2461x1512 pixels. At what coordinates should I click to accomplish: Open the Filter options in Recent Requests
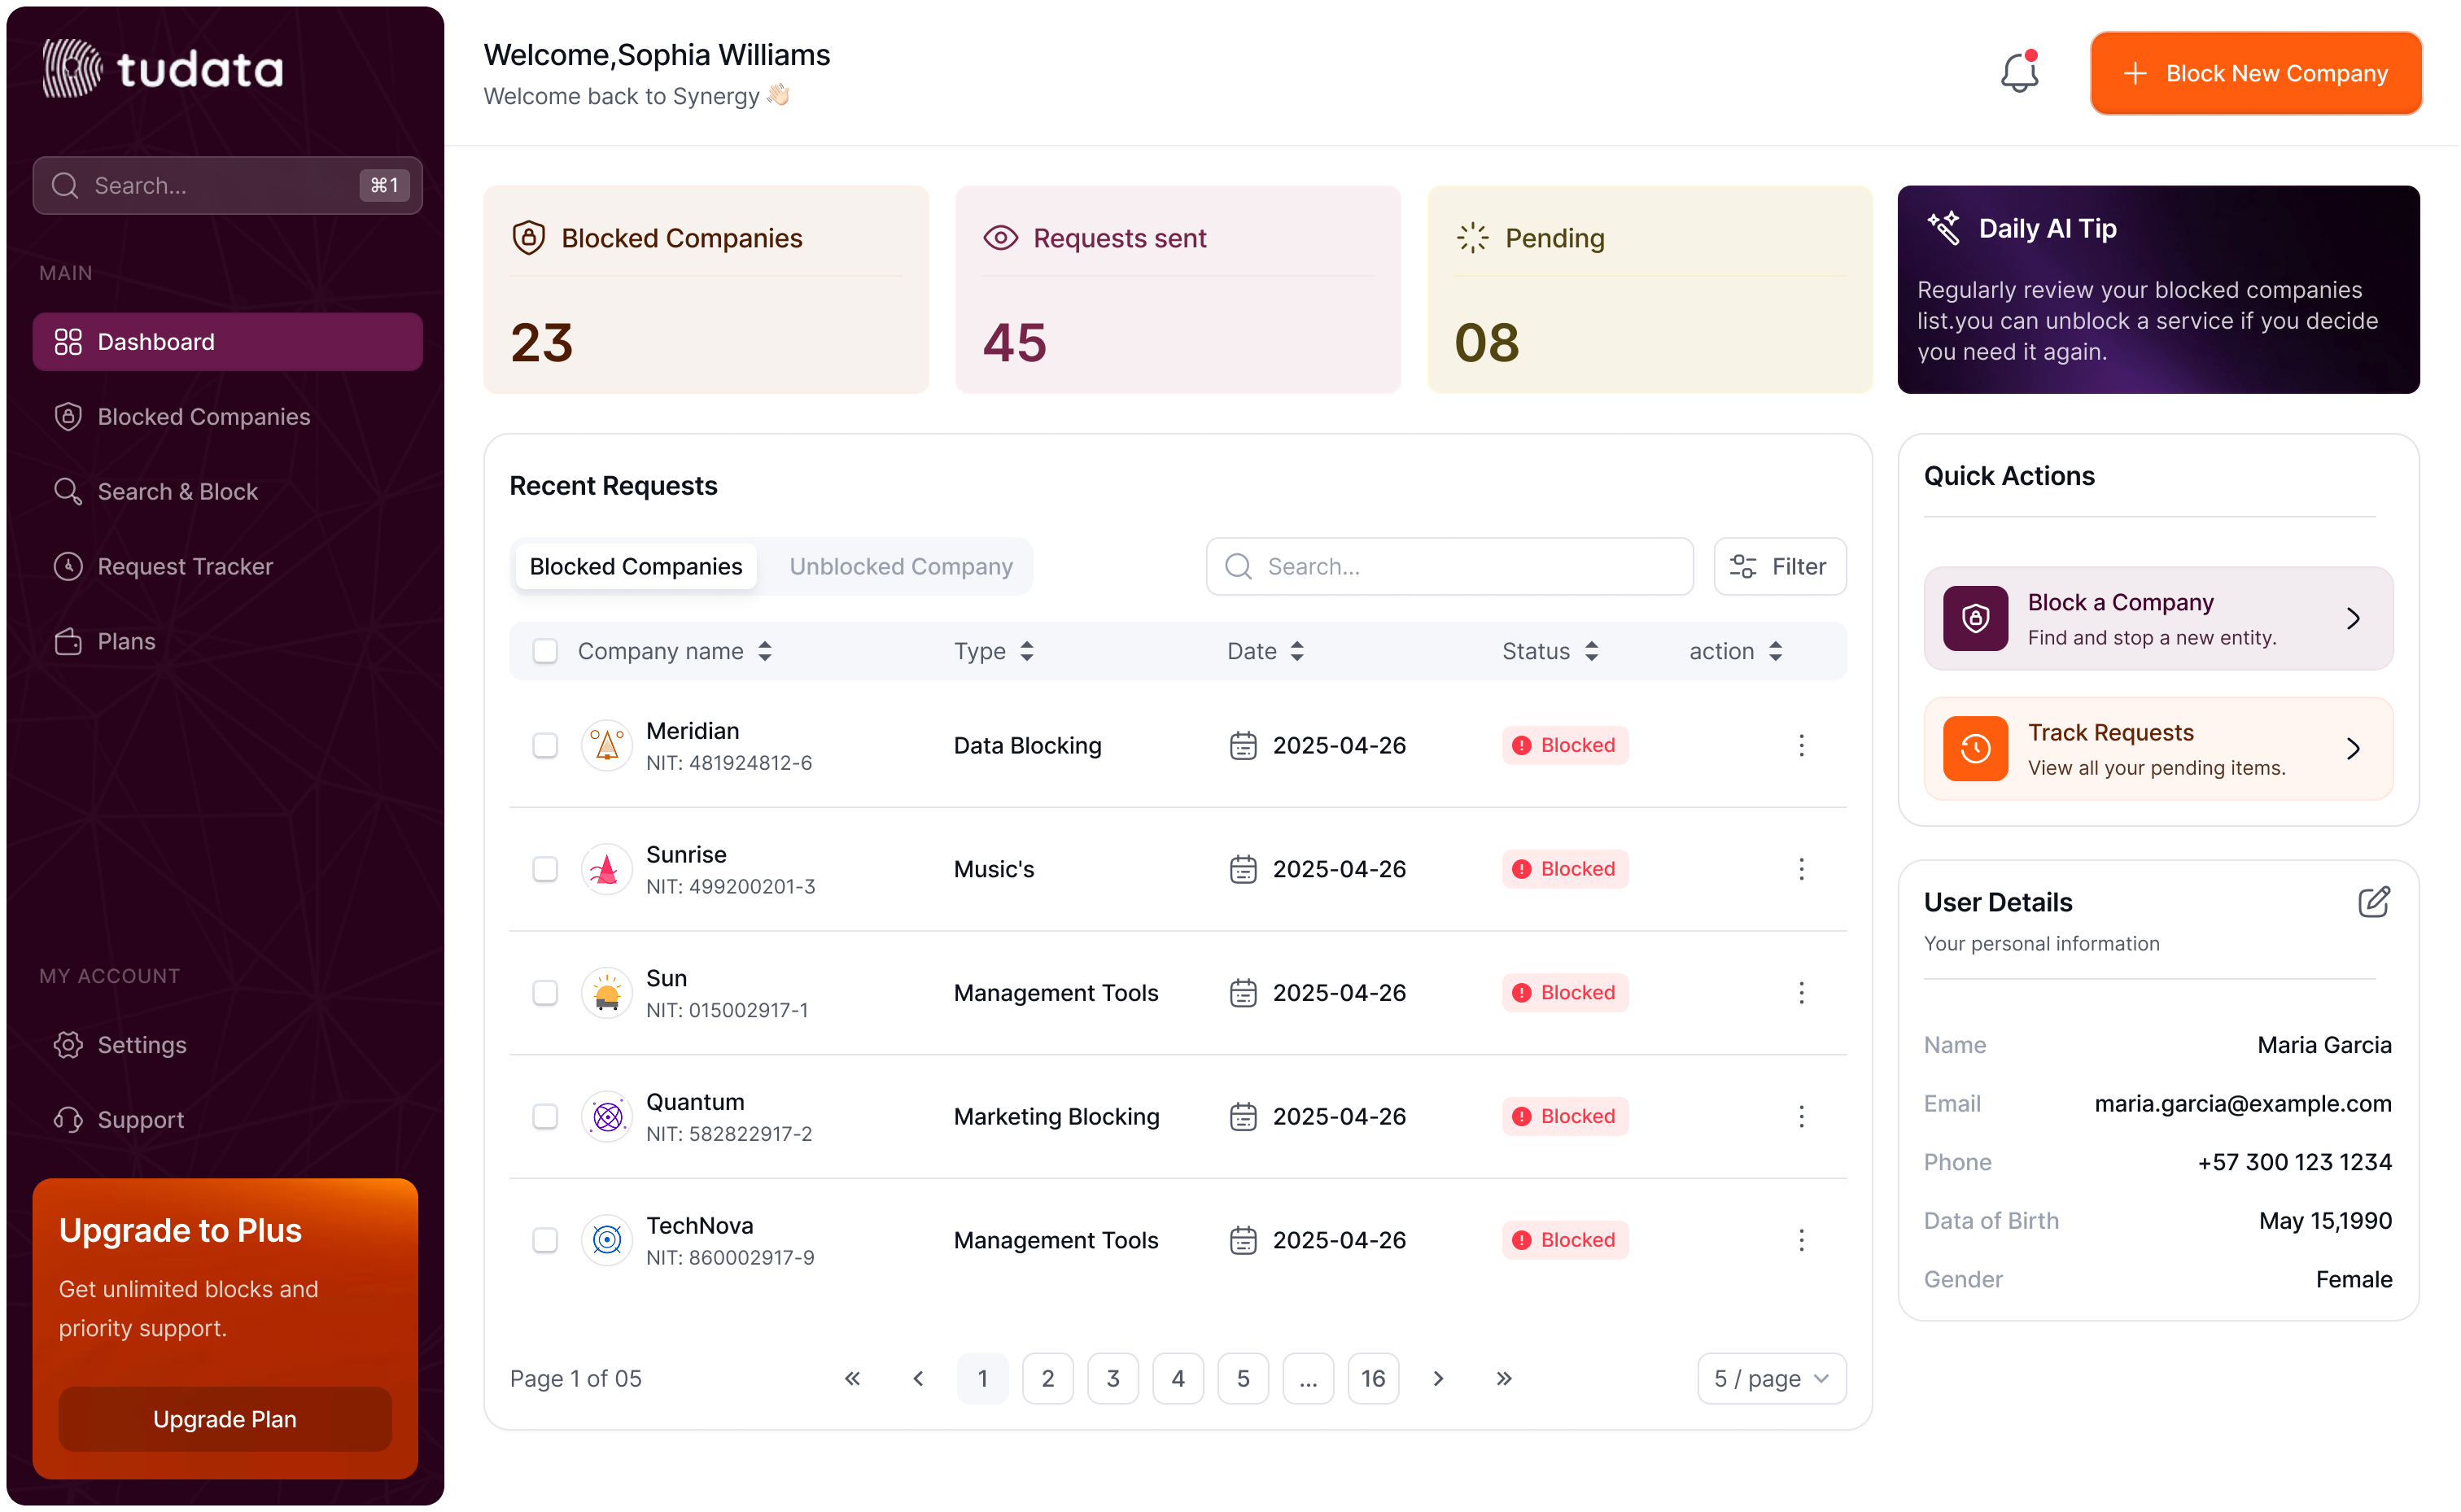[1779, 566]
